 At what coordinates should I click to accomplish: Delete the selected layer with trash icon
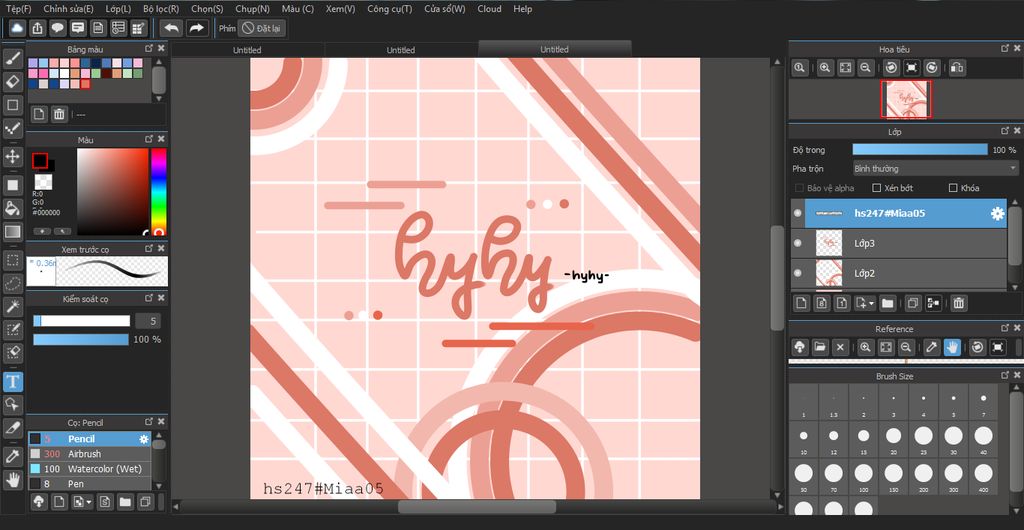coord(958,303)
